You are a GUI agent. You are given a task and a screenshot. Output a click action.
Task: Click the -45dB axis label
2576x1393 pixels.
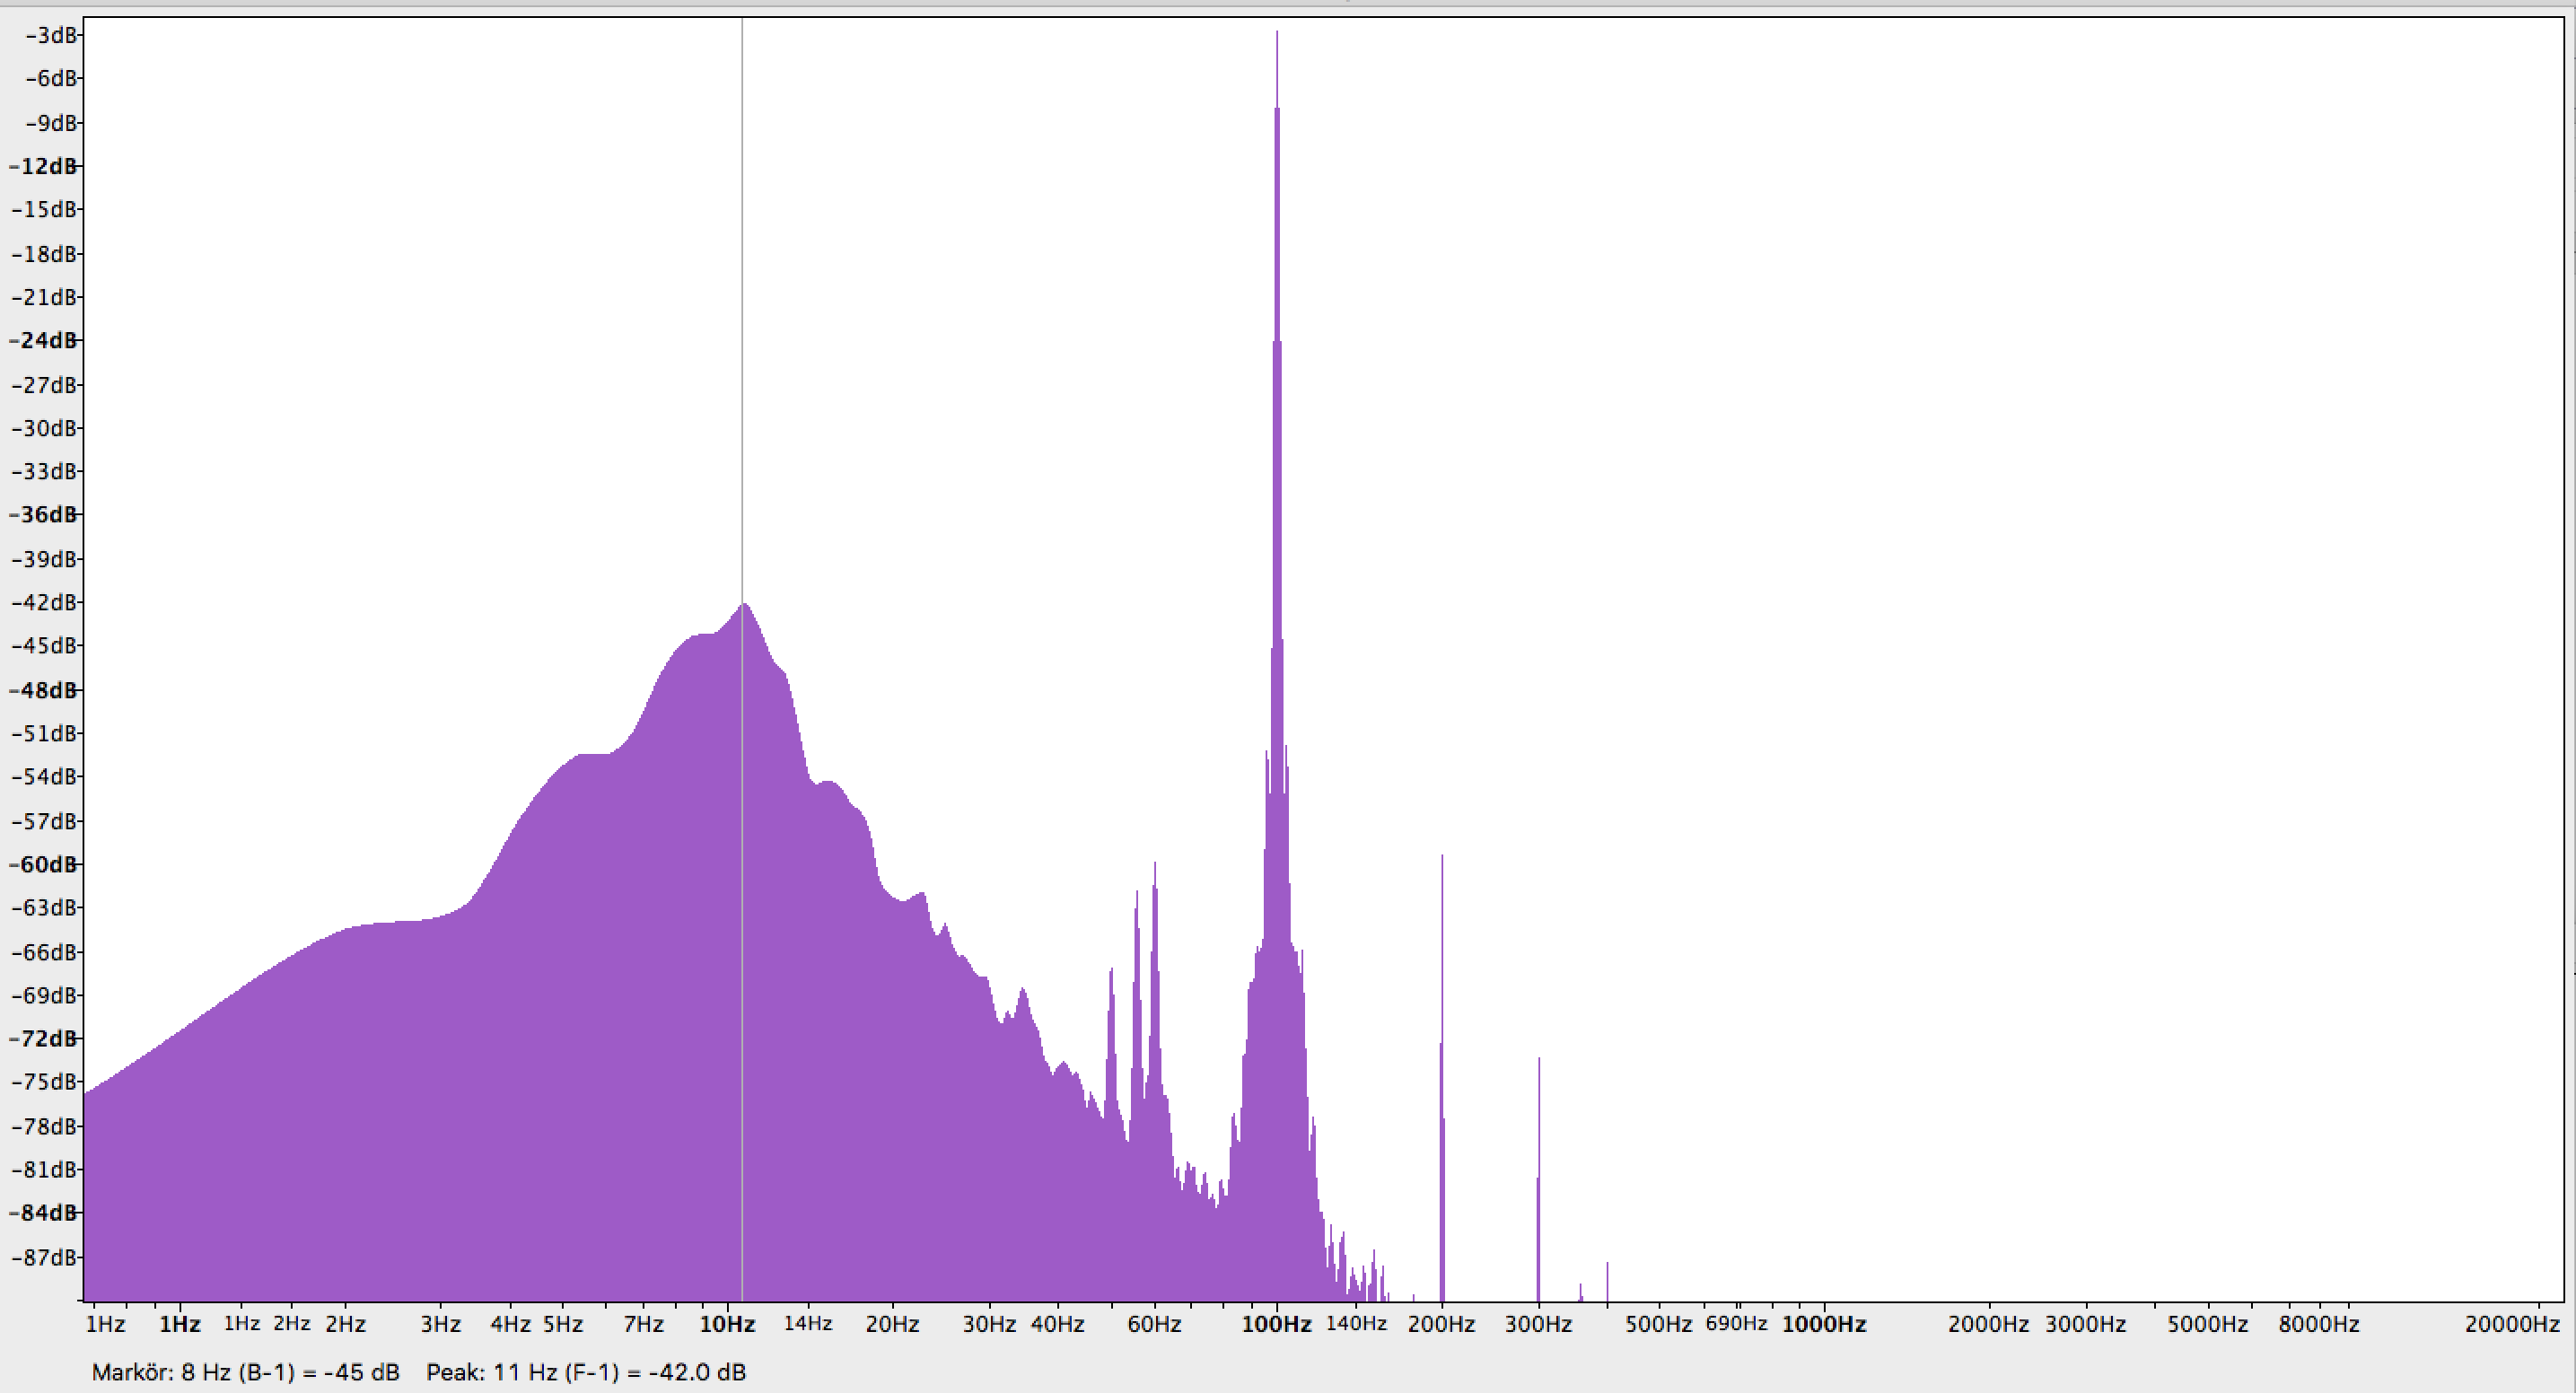pyautogui.click(x=44, y=645)
